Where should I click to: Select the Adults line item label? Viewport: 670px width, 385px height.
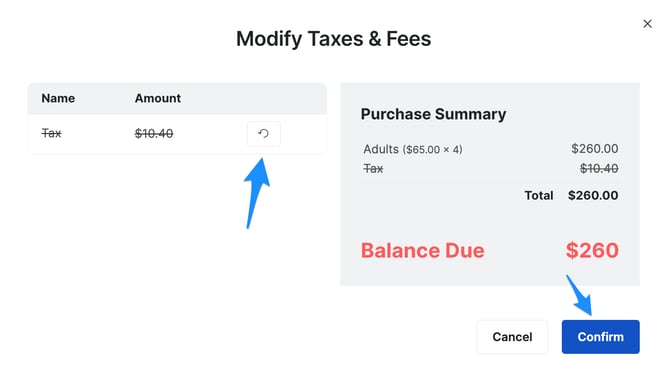[381, 149]
